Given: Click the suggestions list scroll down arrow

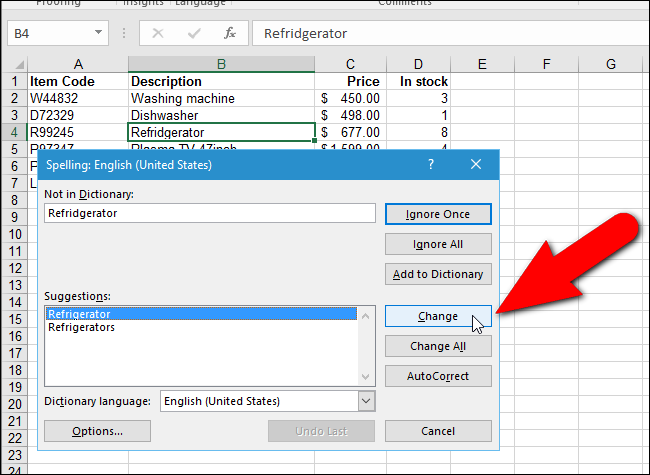Looking at the screenshot, I should point(366,376).
